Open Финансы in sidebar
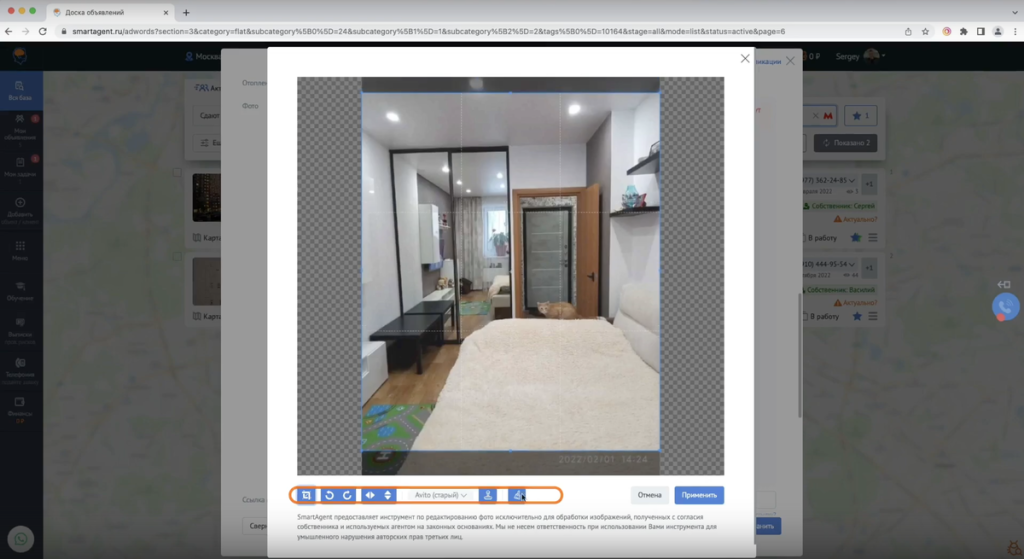The image size is (1024, 559). coord(20,409)
